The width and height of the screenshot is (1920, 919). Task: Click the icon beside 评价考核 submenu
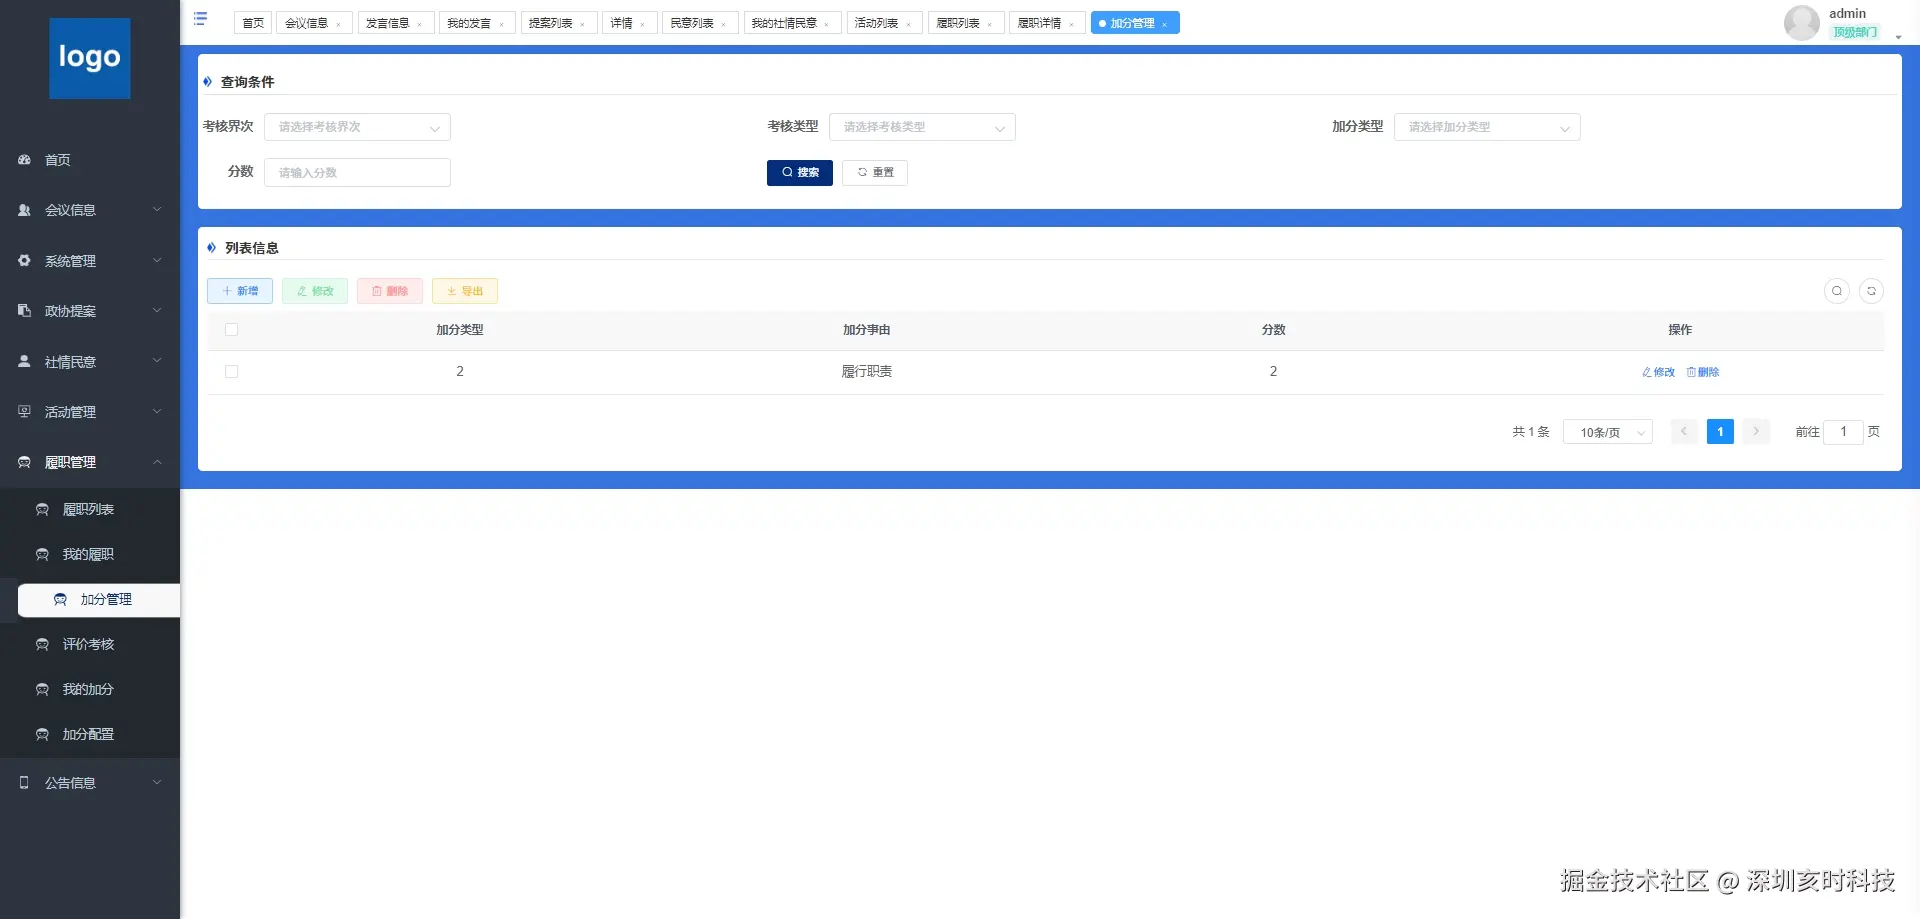42,645
